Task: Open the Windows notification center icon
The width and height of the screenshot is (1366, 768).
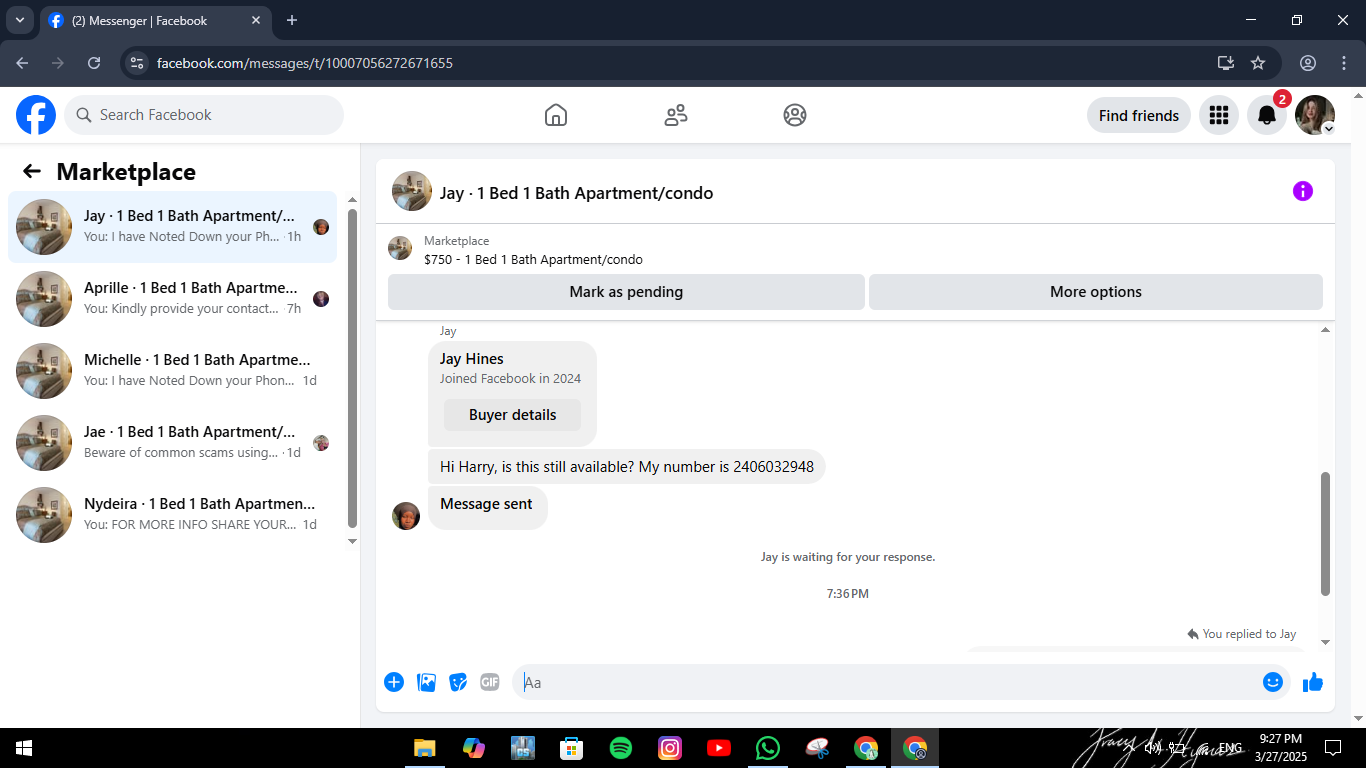Action: point(1333,748)
